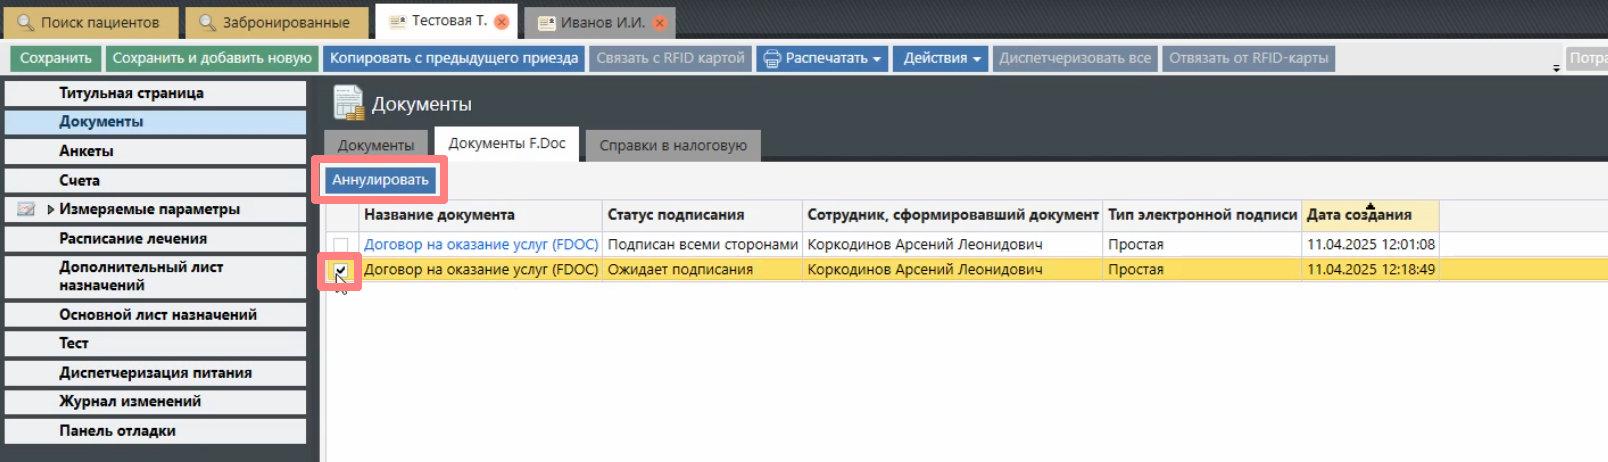
Task: Click the printer icon on Распечатать
Action: tap(772, 59)
